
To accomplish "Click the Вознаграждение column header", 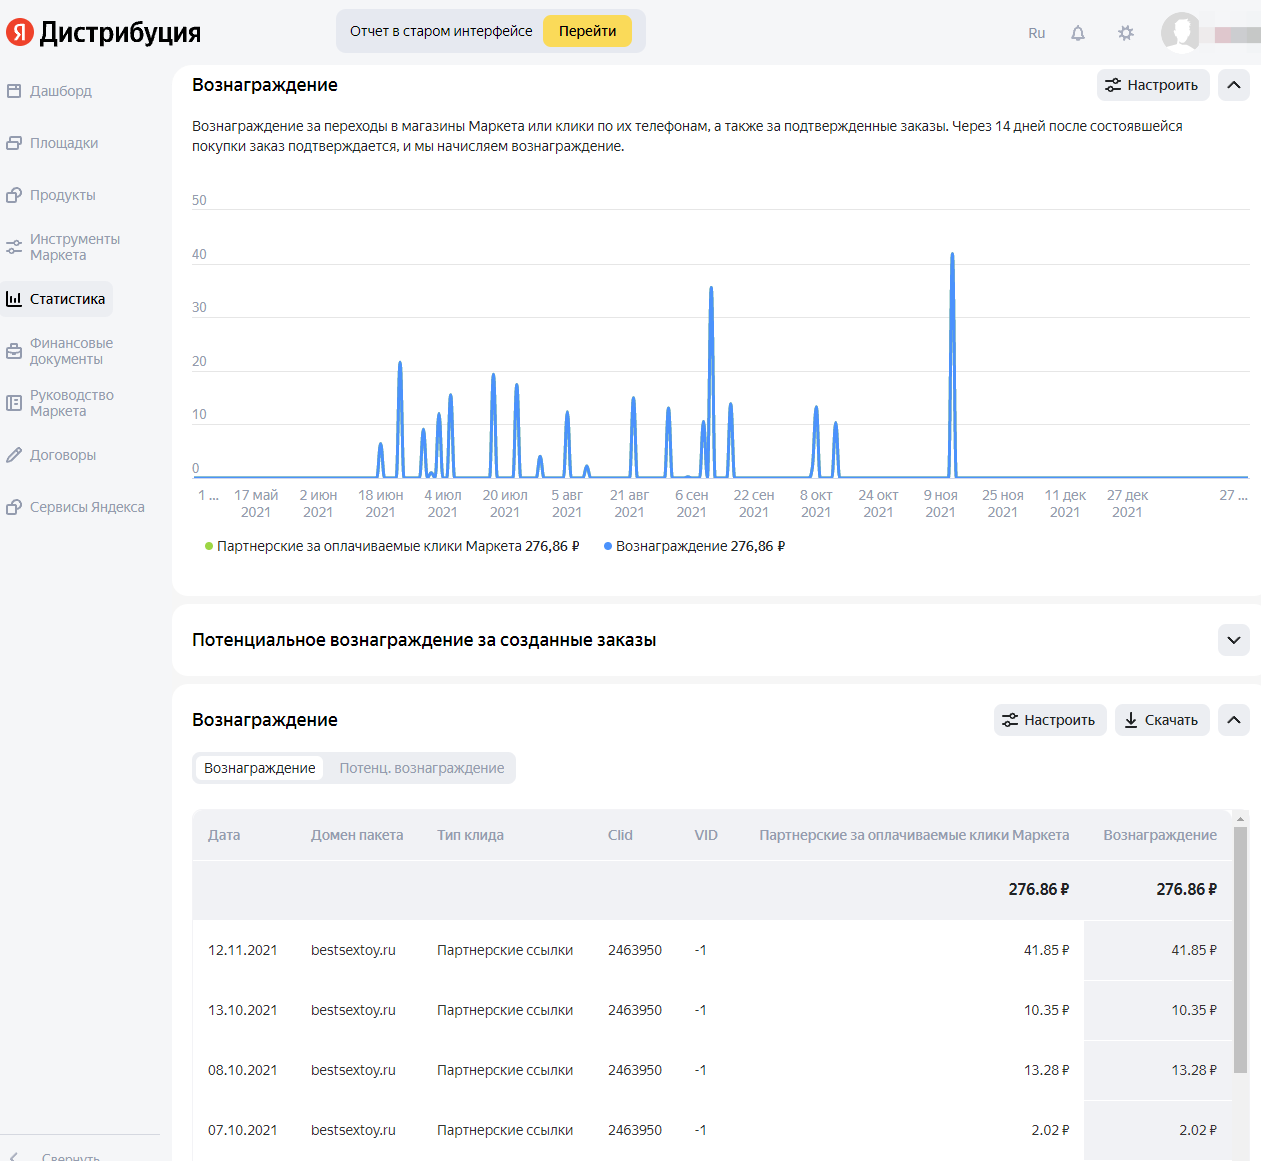I will pyautogui.click(x=1160, y=835).
